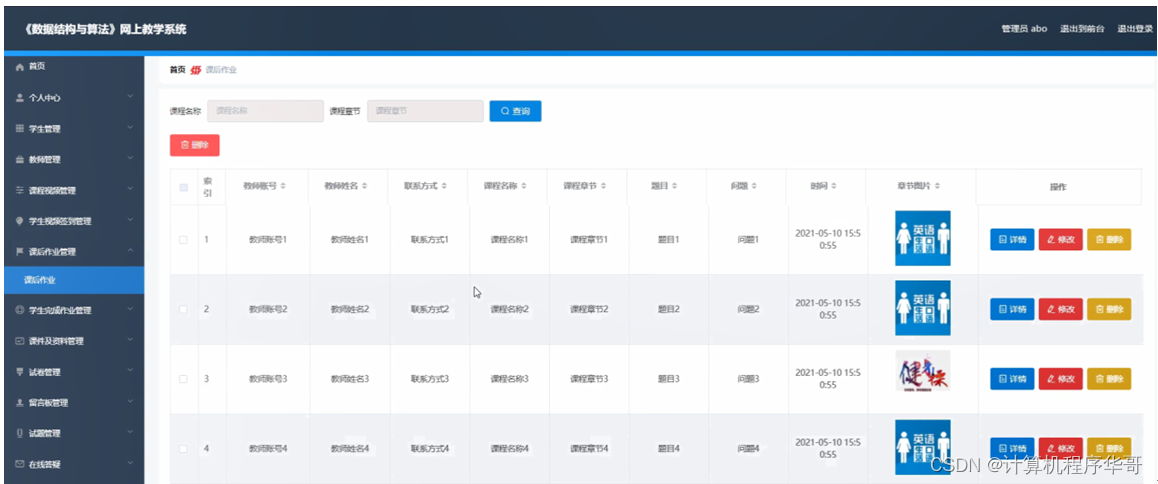Click the system title 《数据结构与算法》网上教学系统

[106, 30]
